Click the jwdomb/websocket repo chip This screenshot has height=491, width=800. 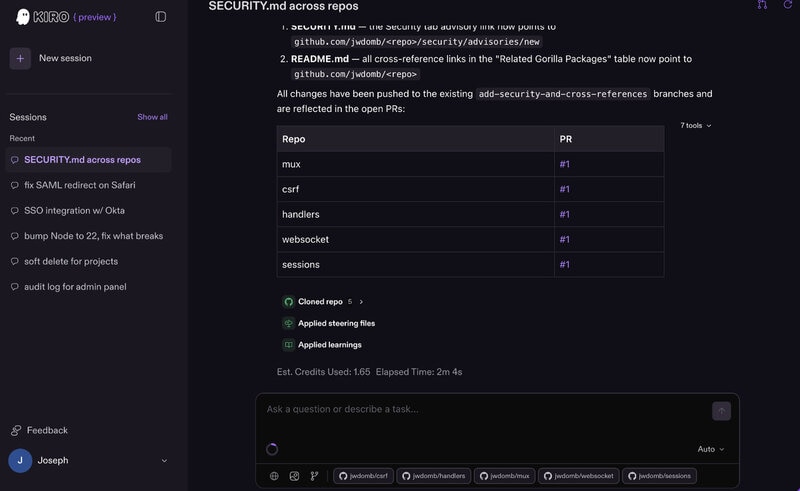point(579,476)
